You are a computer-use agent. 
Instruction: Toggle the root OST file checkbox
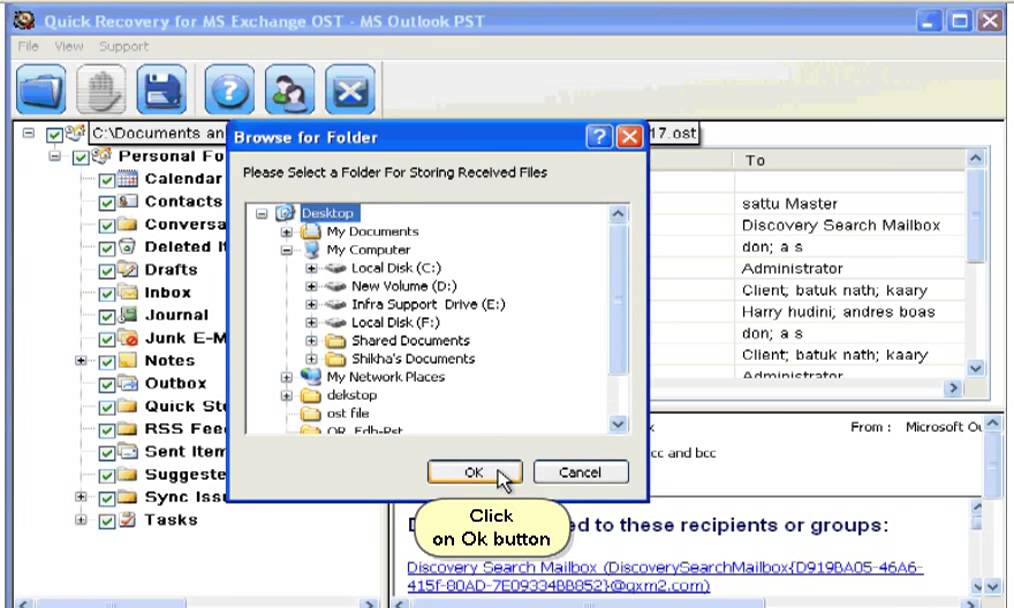point(54,135)
